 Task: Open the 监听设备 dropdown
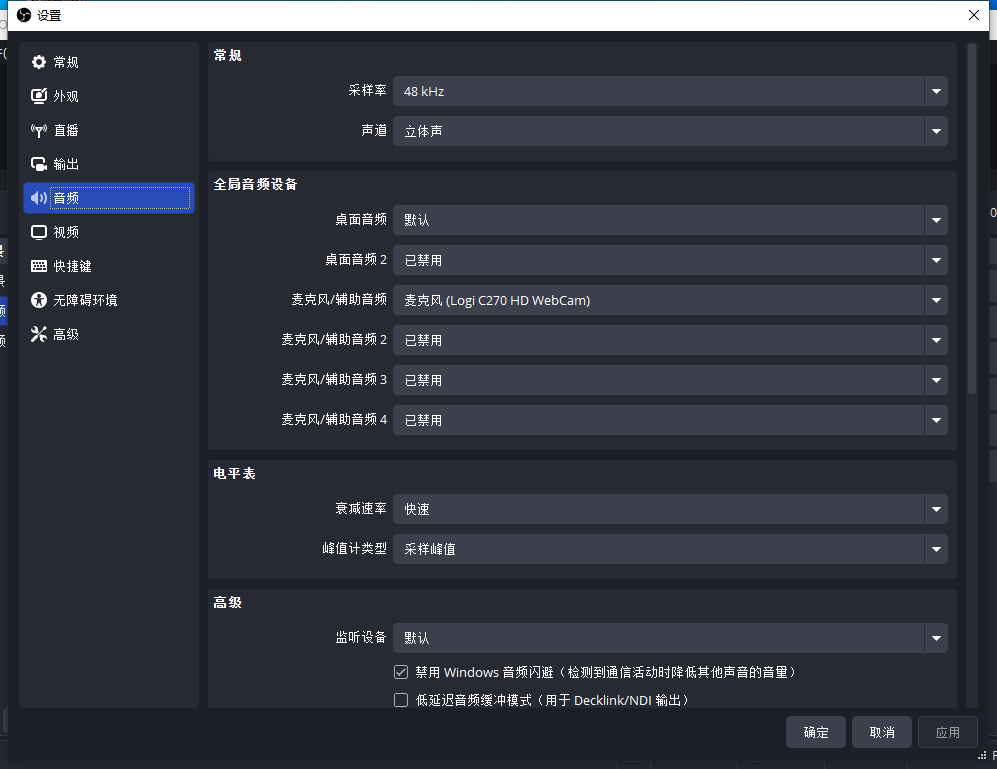coord(669,637)
